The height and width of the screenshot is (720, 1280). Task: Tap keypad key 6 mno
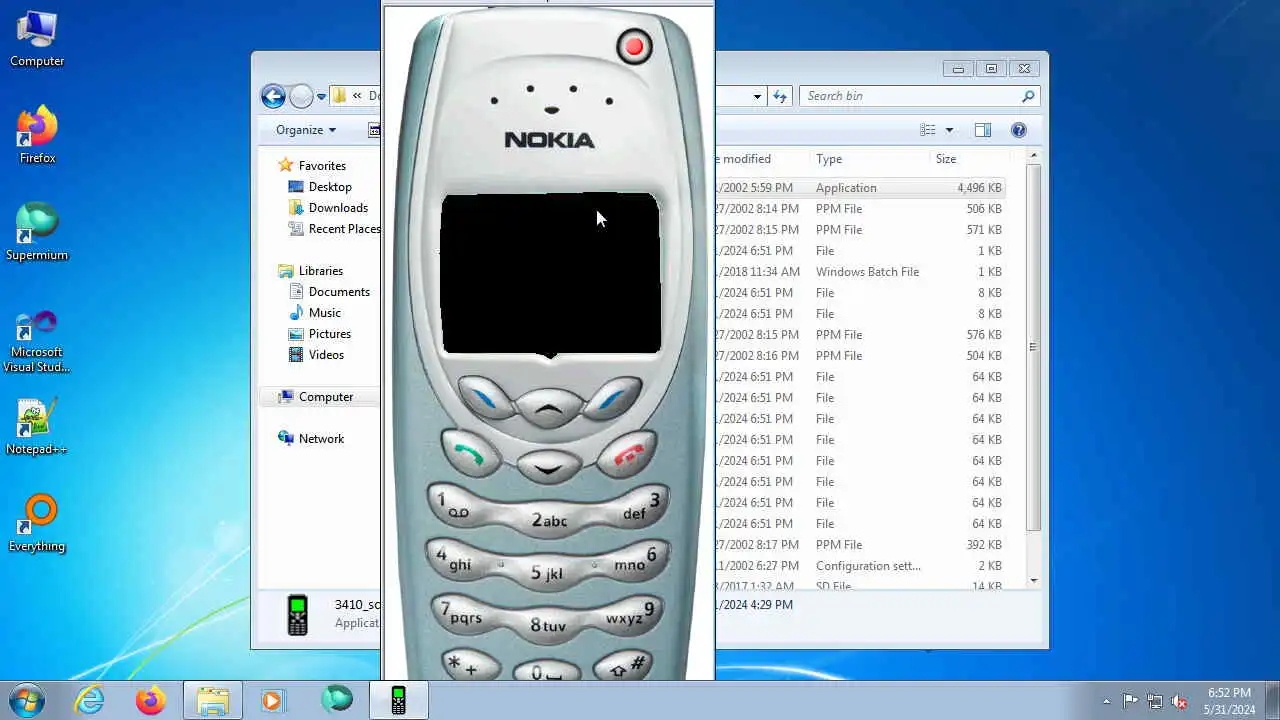click(637, 560)
